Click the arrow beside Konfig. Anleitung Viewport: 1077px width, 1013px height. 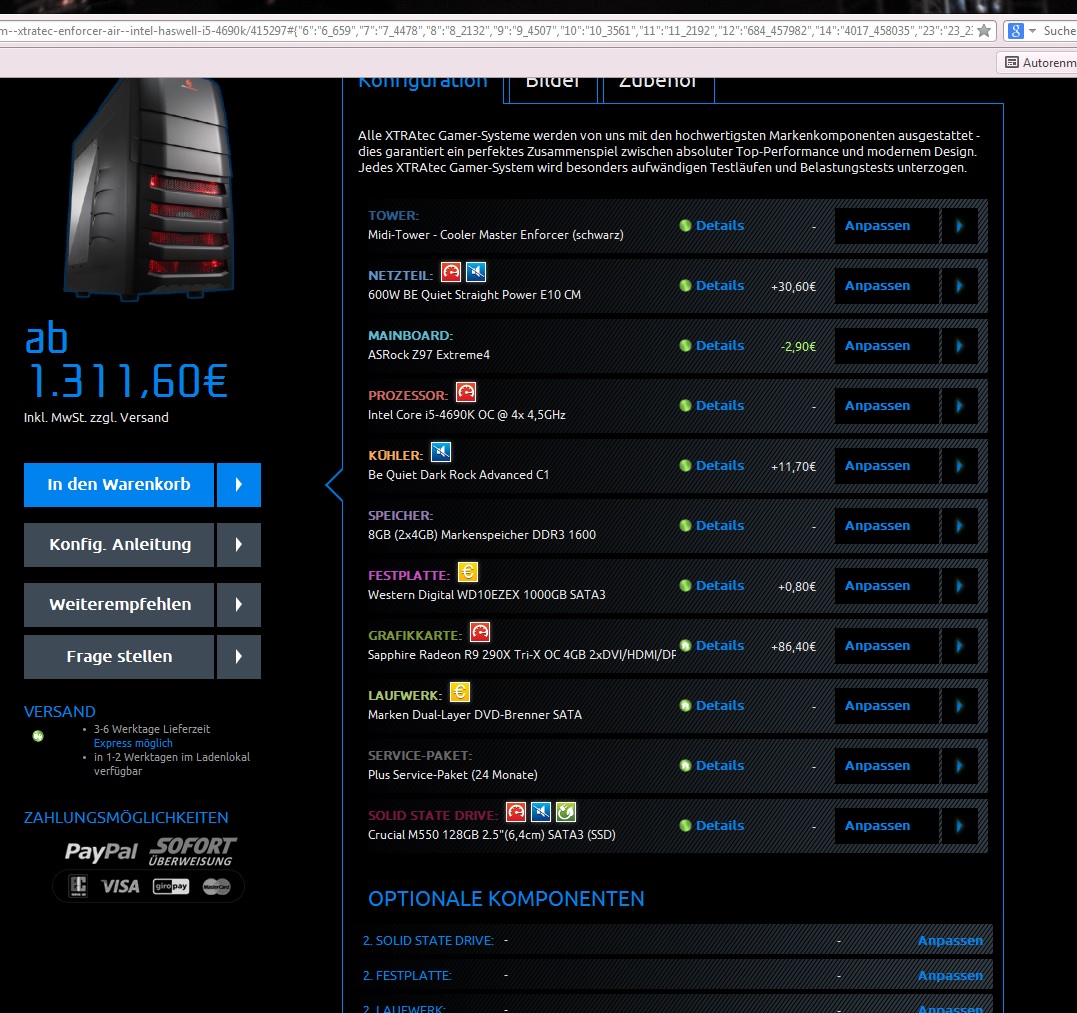pyautogui.click(x=239, y=545)
